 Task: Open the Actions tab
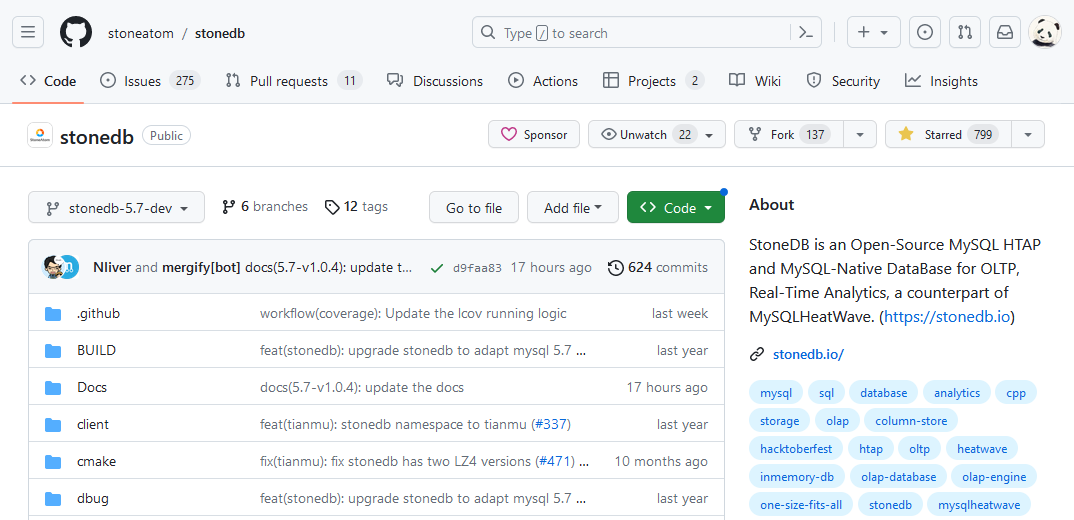click(543, 81)
